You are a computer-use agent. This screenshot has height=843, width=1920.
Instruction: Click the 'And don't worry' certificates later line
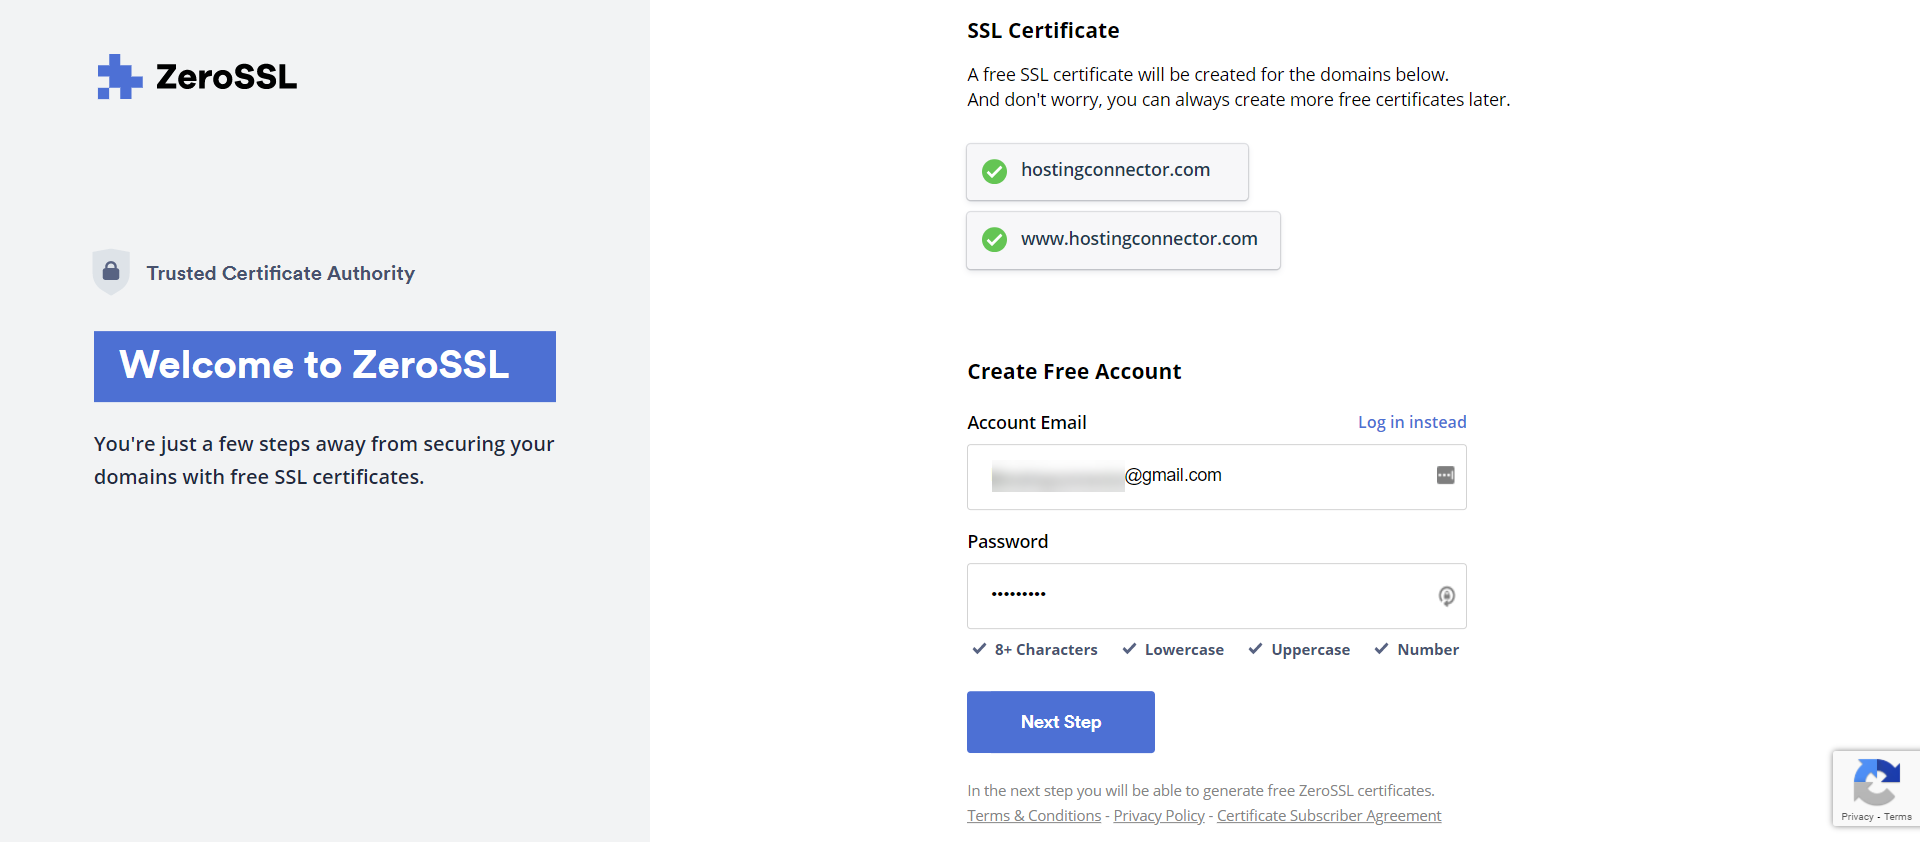click(x=1239, y=100)
